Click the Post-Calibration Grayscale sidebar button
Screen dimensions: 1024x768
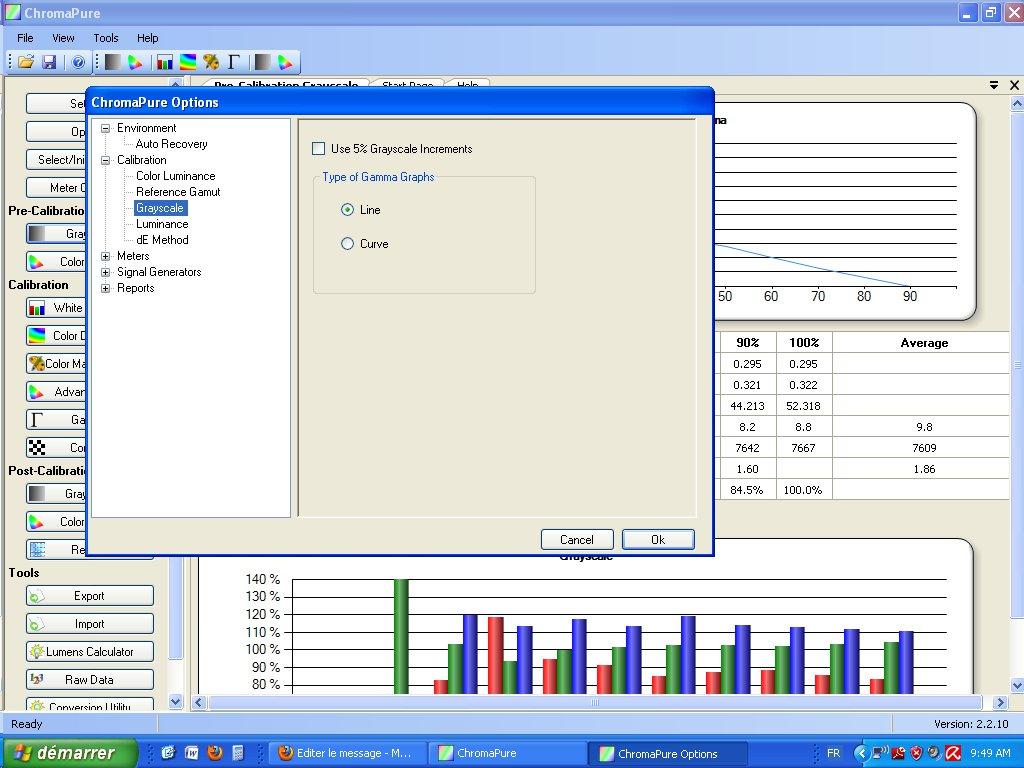point(56,494)
